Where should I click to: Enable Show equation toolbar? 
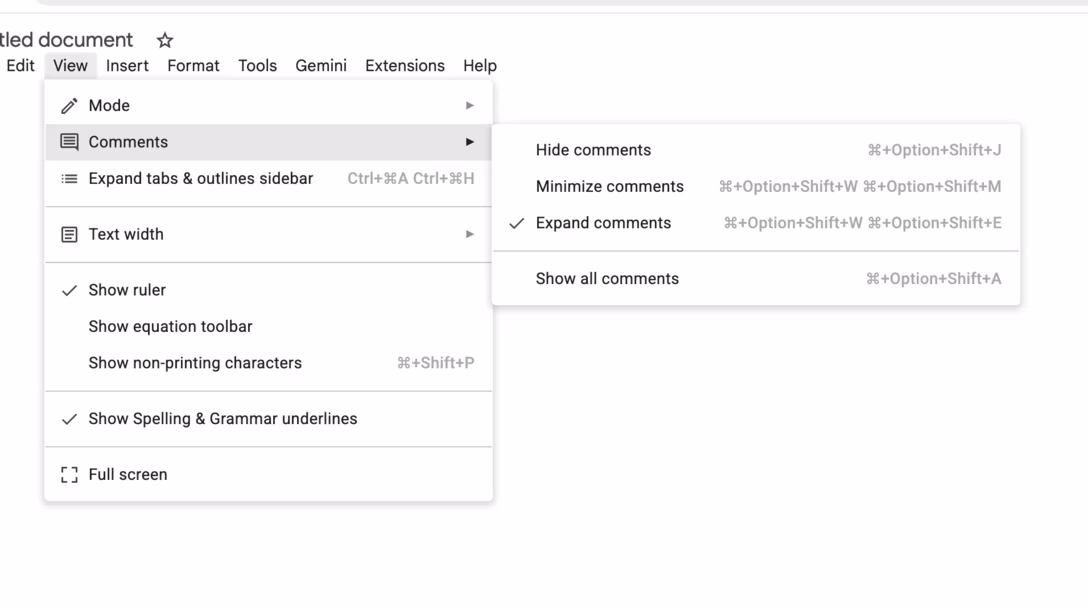tap(269, 326)
